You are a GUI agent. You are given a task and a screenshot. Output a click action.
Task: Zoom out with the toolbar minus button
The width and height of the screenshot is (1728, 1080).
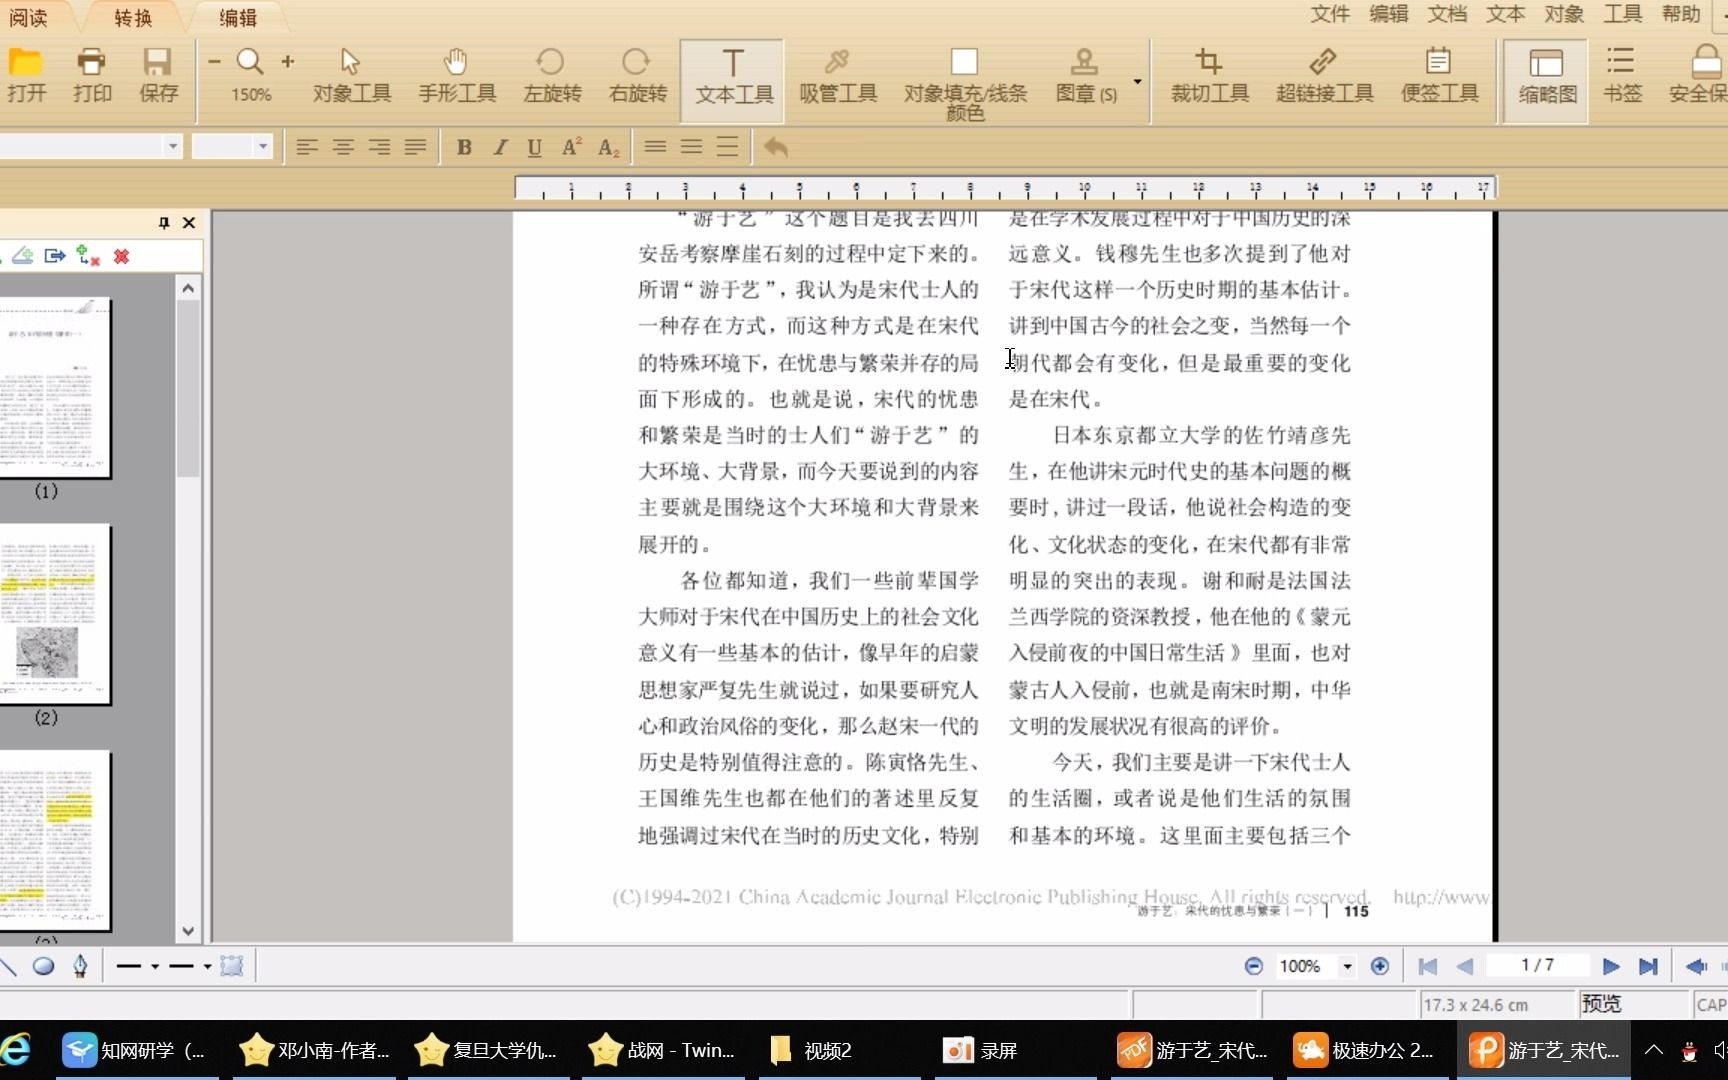[214, 62]
